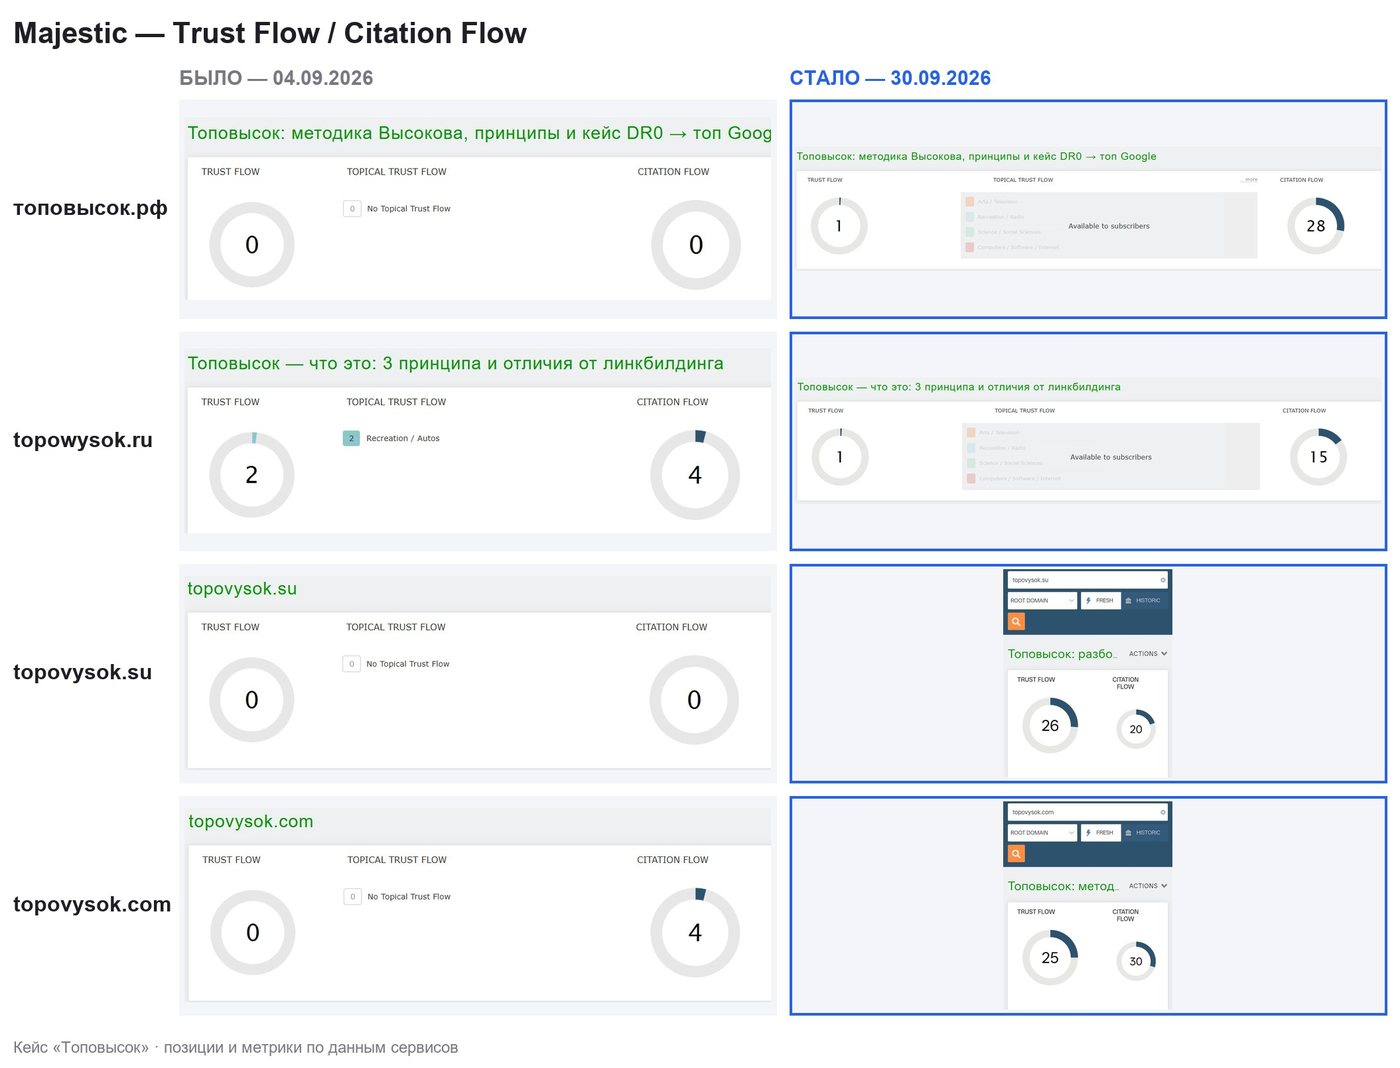
Task: Clear the topovysok.com search field with its X icon
Action: [1162, 812]
